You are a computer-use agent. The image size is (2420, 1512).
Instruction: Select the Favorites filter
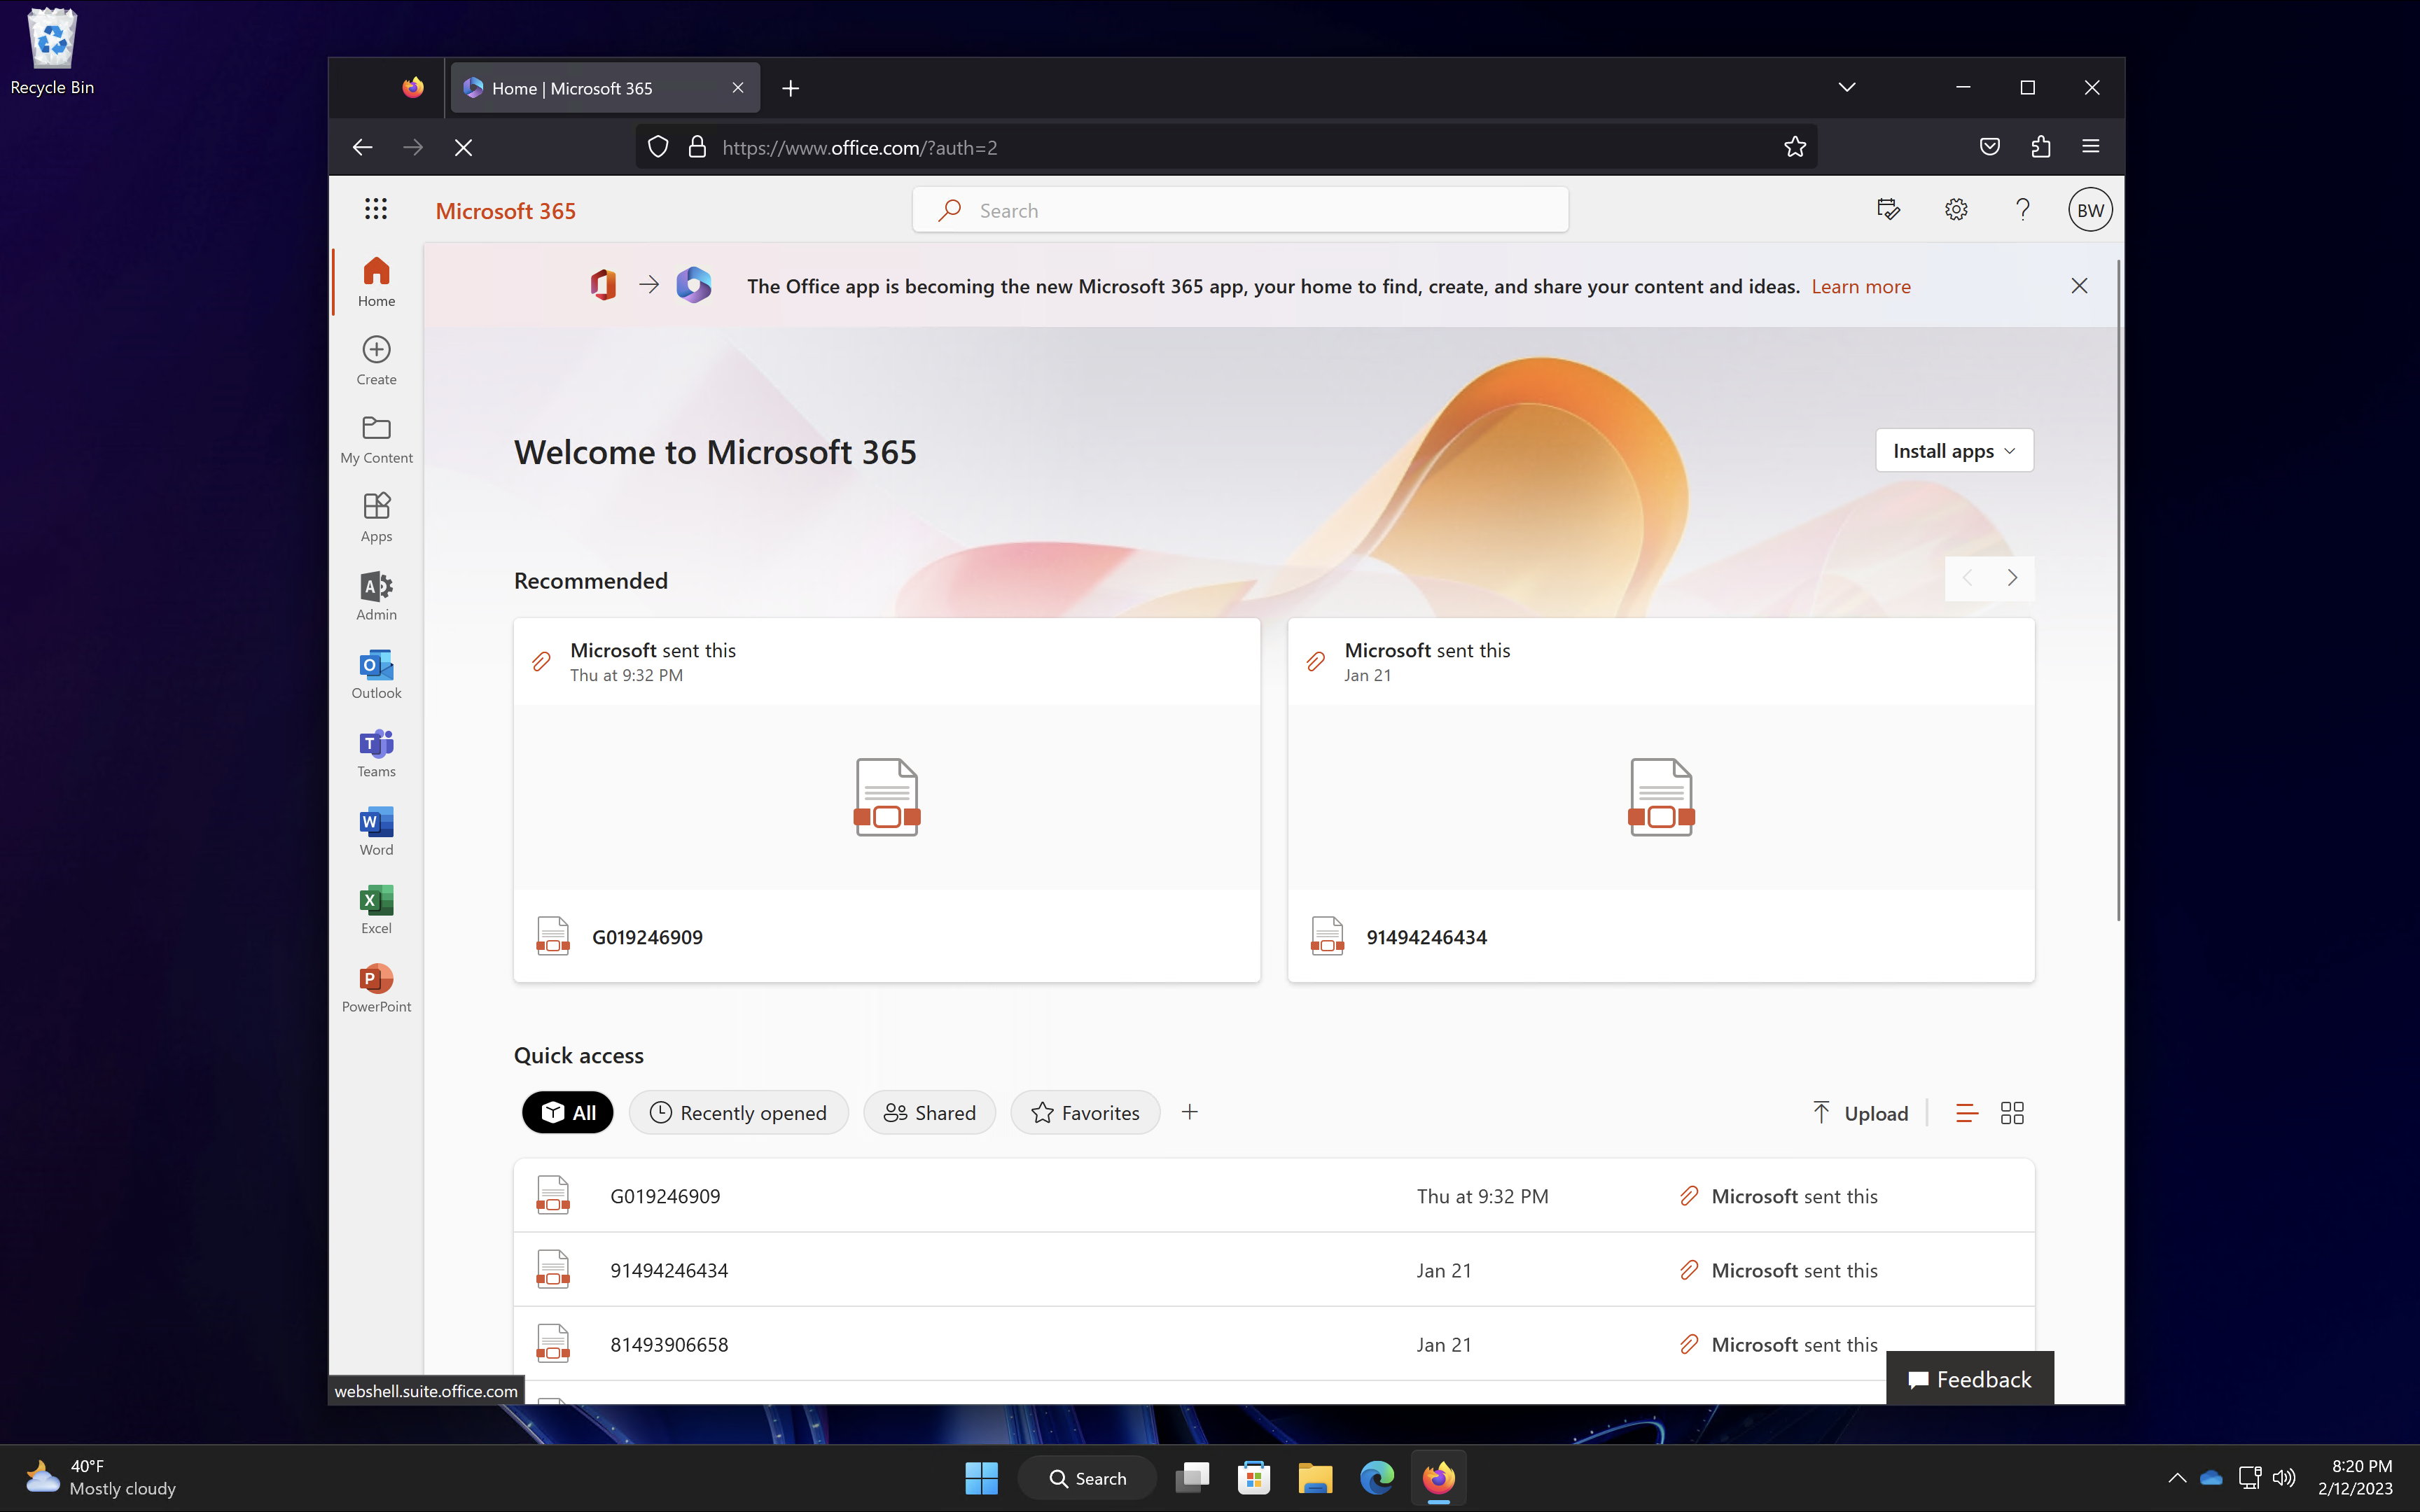pos(1085,1113)
